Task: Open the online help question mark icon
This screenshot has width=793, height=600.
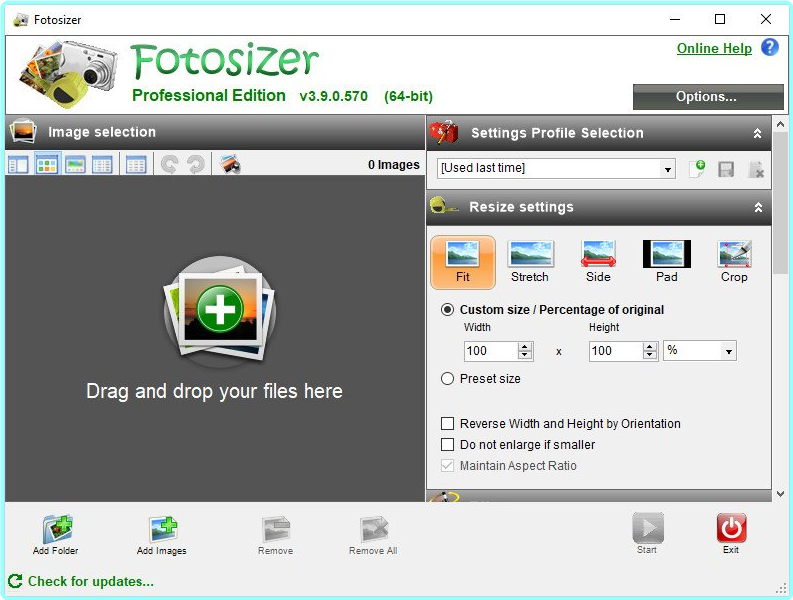Action: (x=769, y=47)
